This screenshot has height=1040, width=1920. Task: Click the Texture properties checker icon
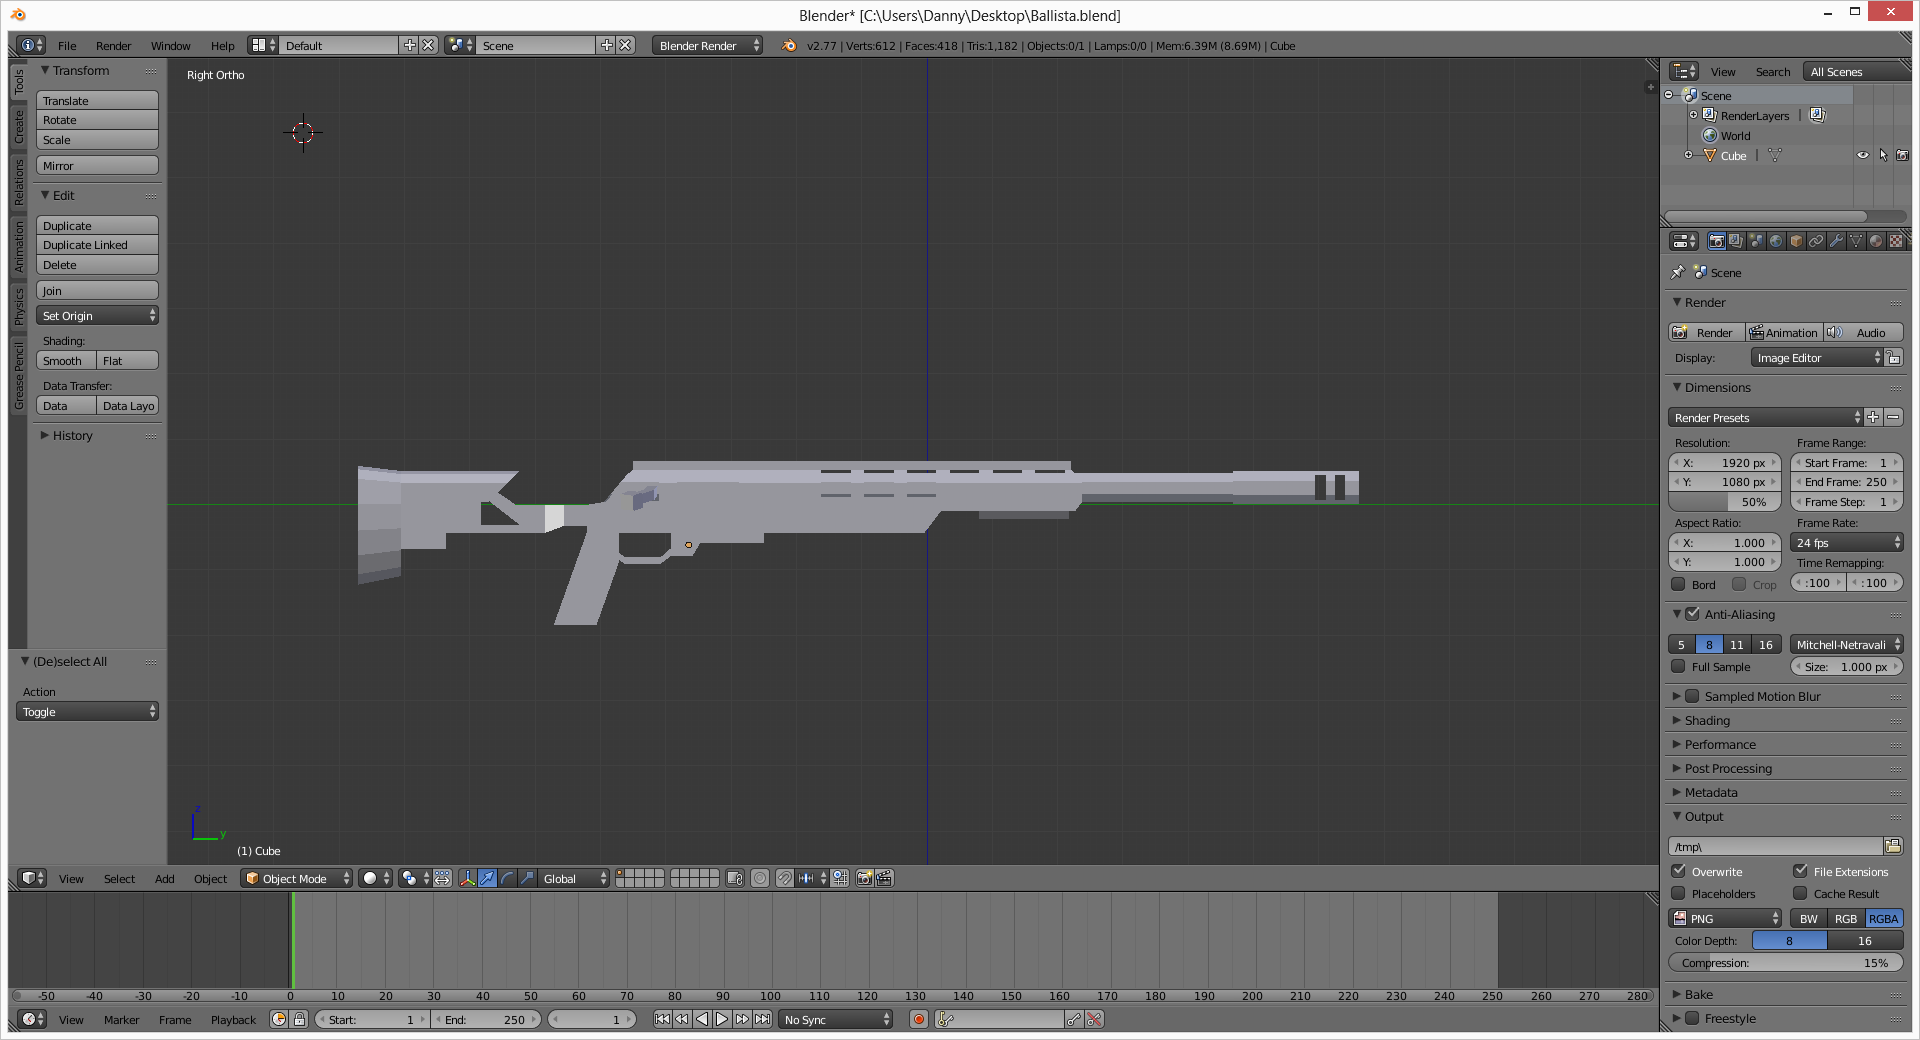[x=1896, y=241]
